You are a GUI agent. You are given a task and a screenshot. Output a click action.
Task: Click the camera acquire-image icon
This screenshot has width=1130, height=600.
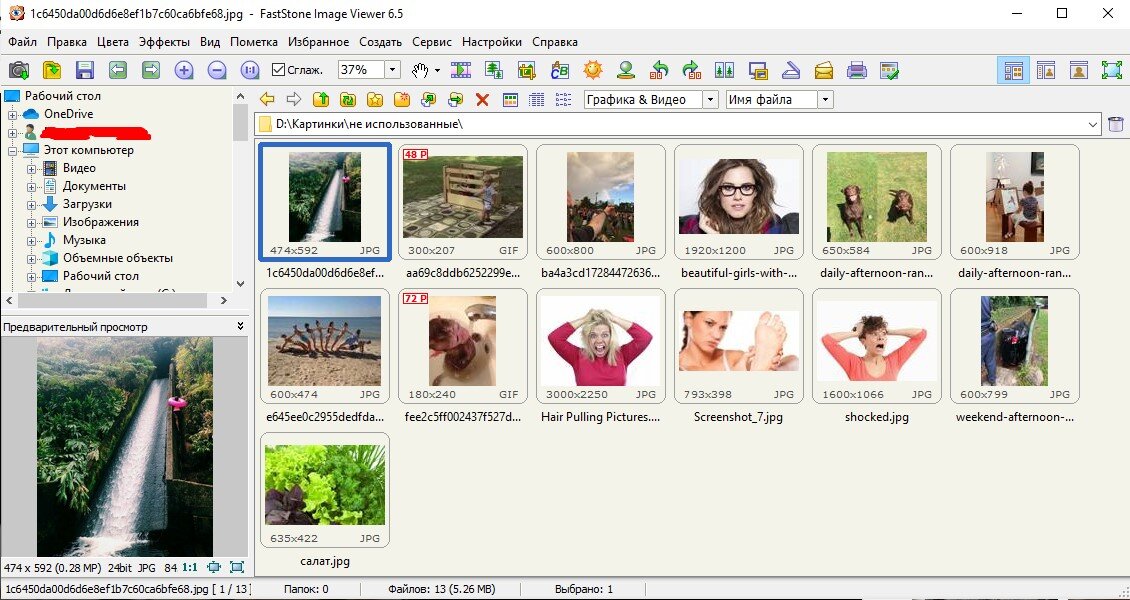coord(19,70)
